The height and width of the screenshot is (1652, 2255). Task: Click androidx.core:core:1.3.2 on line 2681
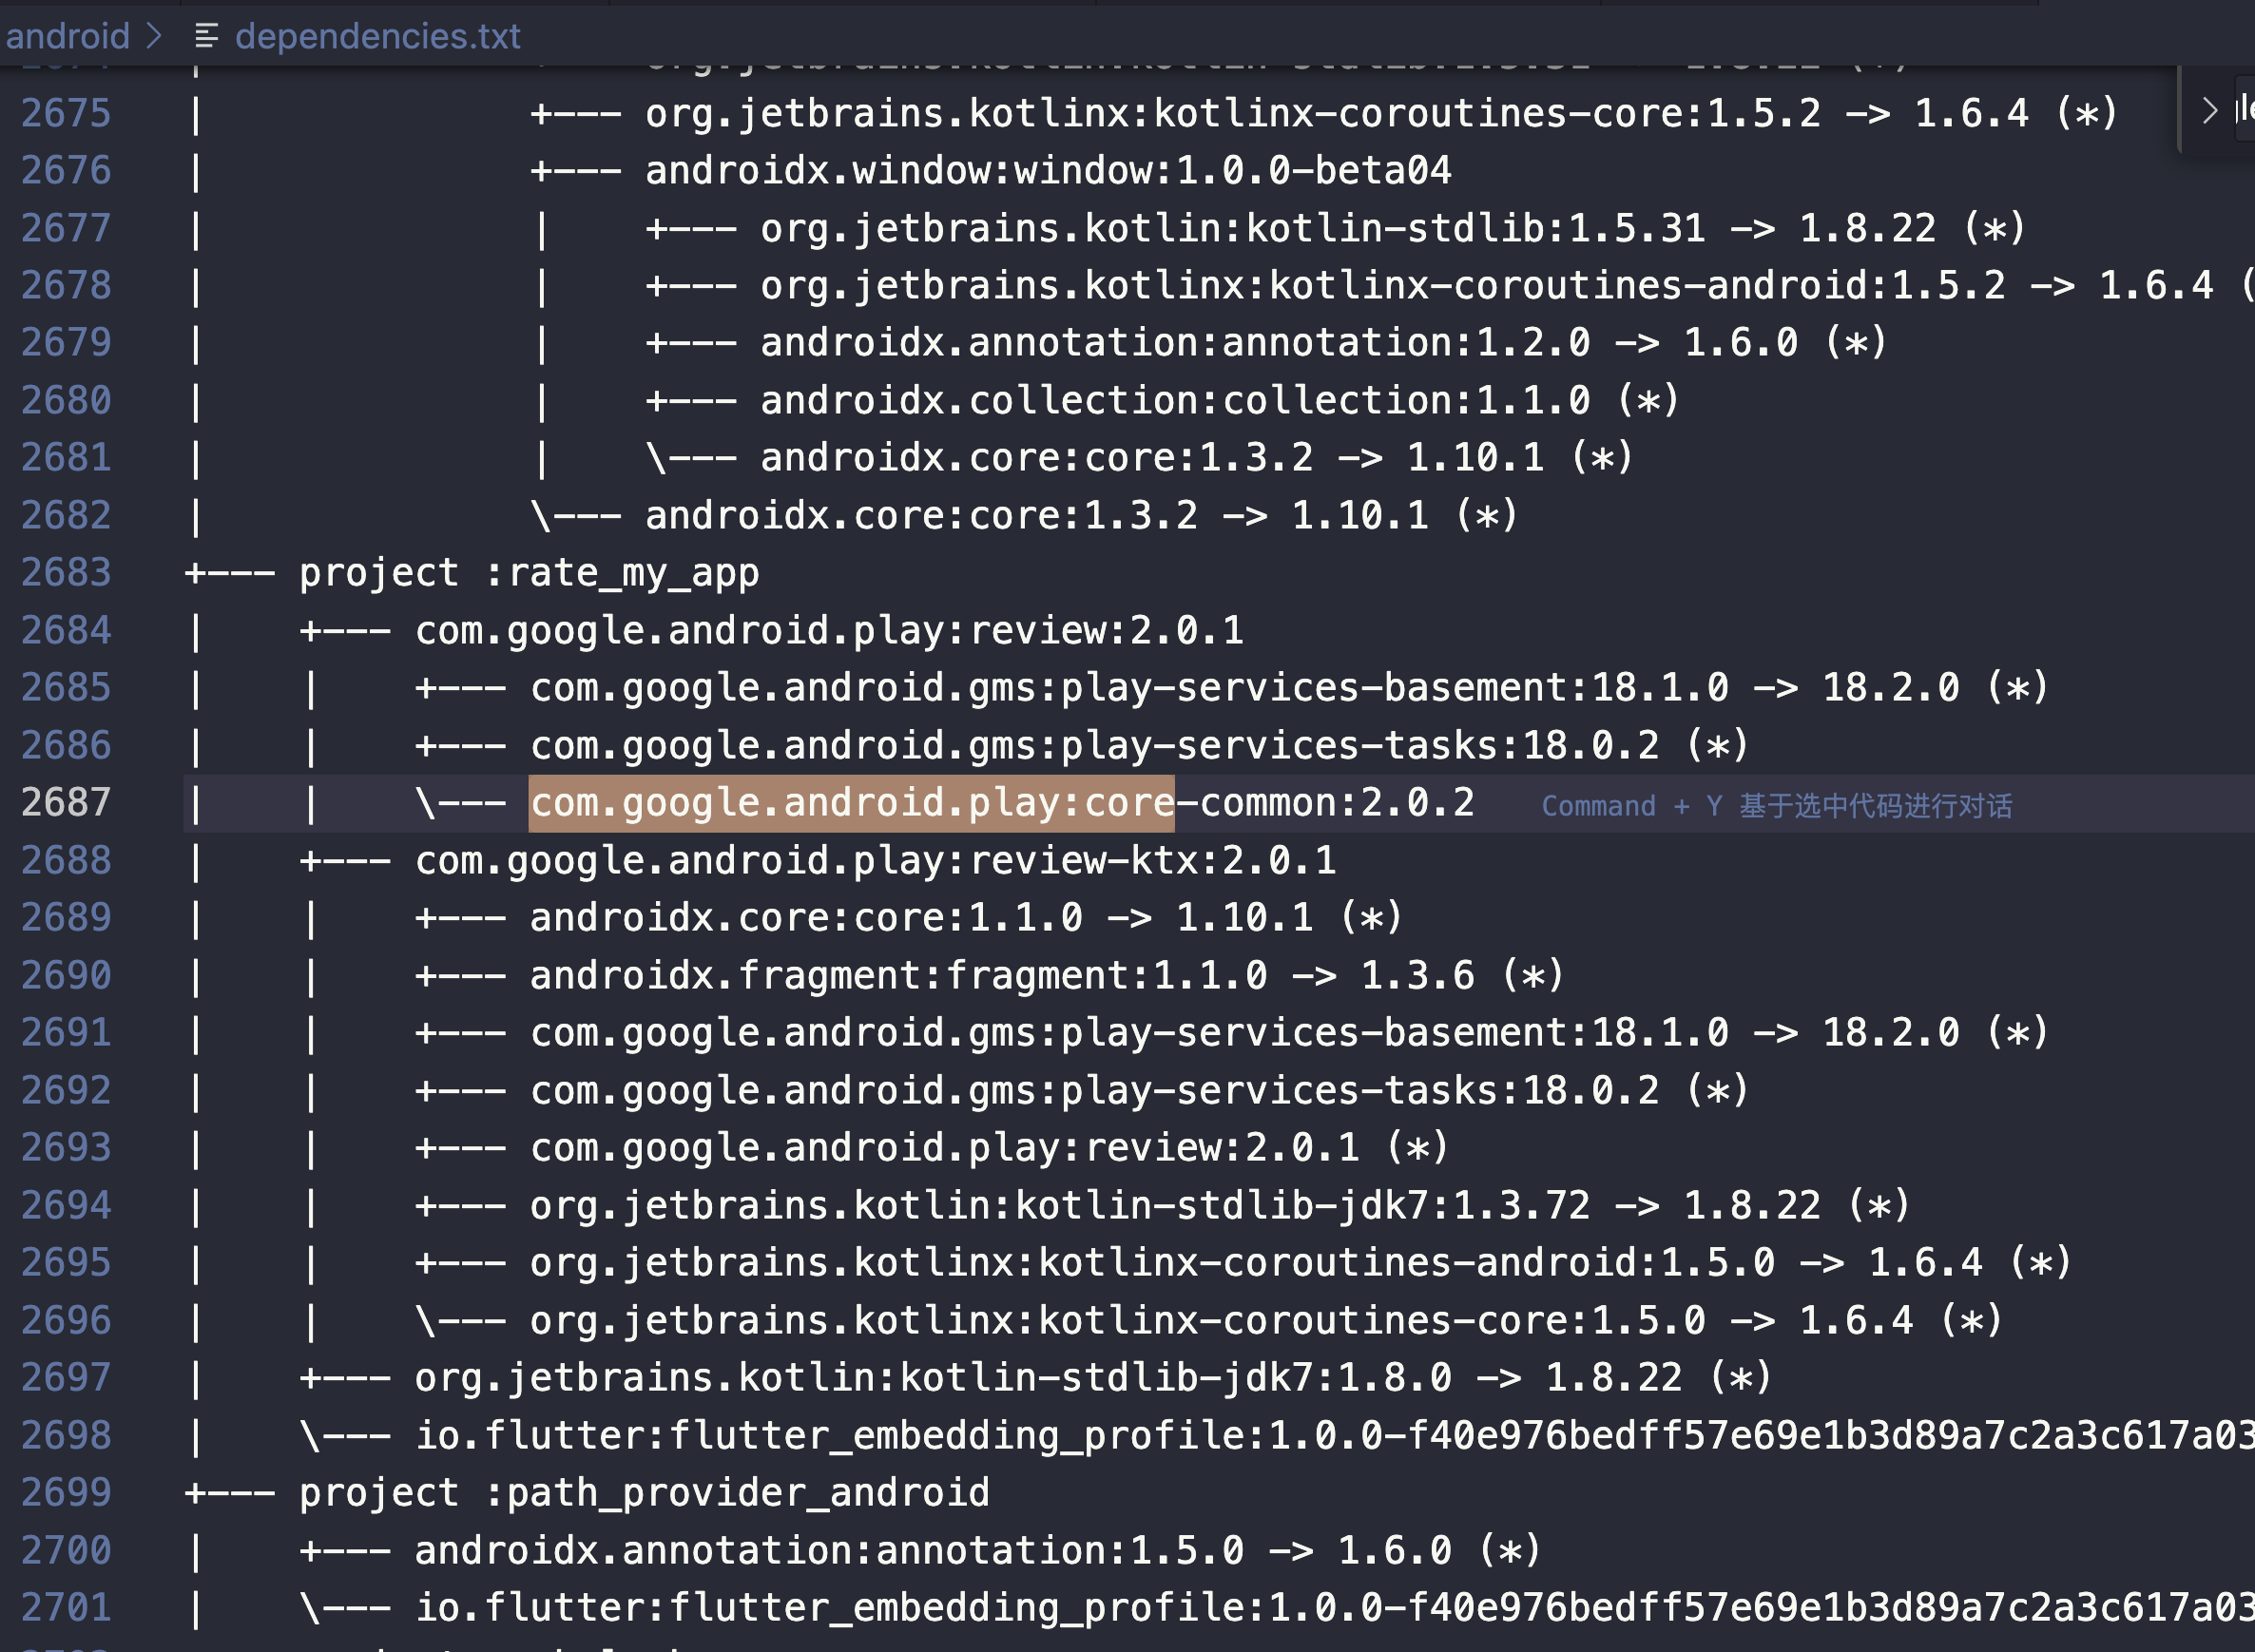tap(1197, 458)
